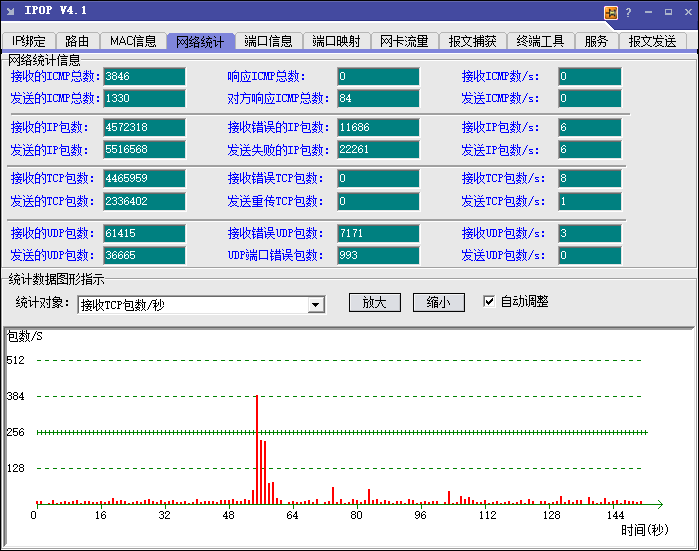Go to the 端口信息 tab

pos(268,41)
